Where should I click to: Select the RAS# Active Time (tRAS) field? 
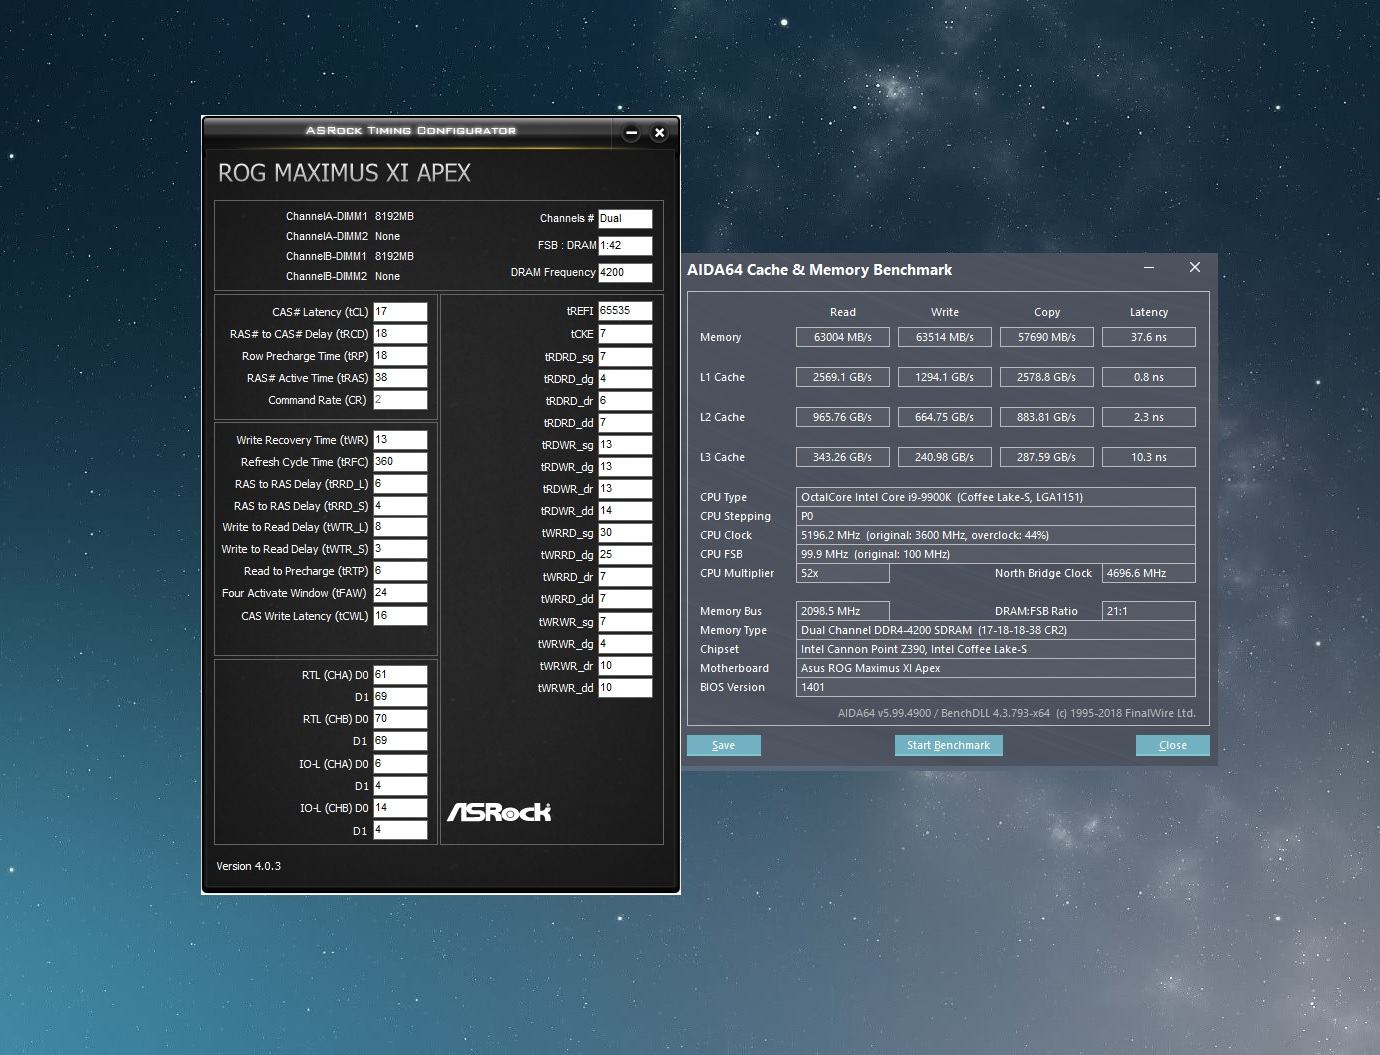point(400,378)
